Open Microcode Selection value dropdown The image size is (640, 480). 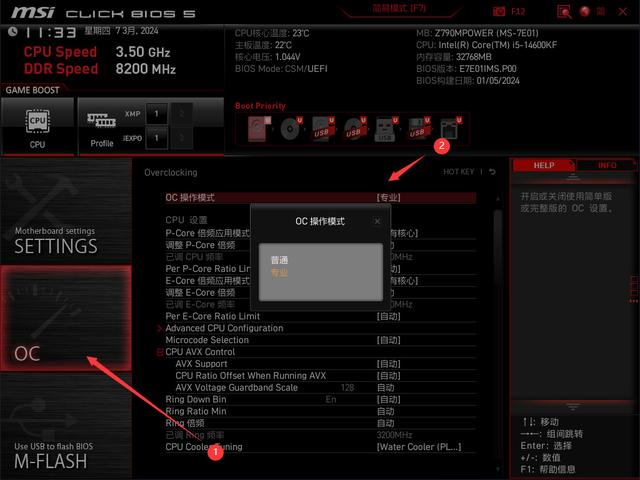pos(388,340)
